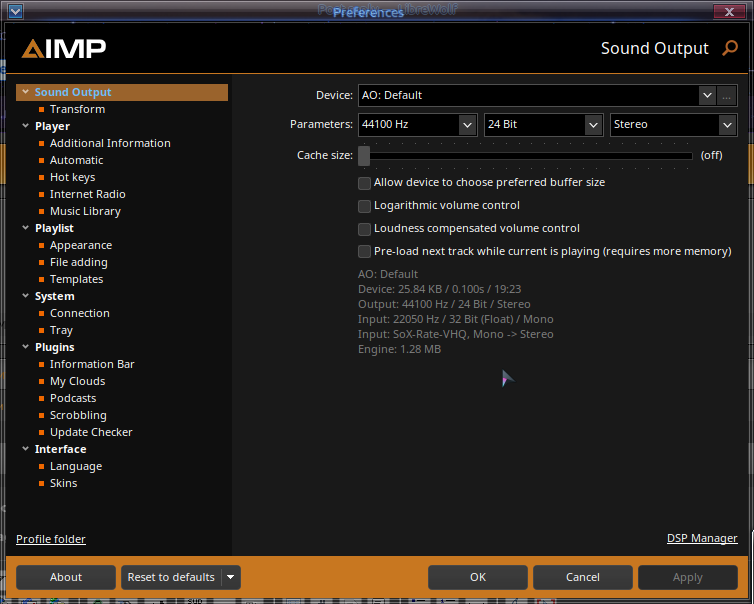
Task: Click the AIMP logo in header
Action: point(64,48)
